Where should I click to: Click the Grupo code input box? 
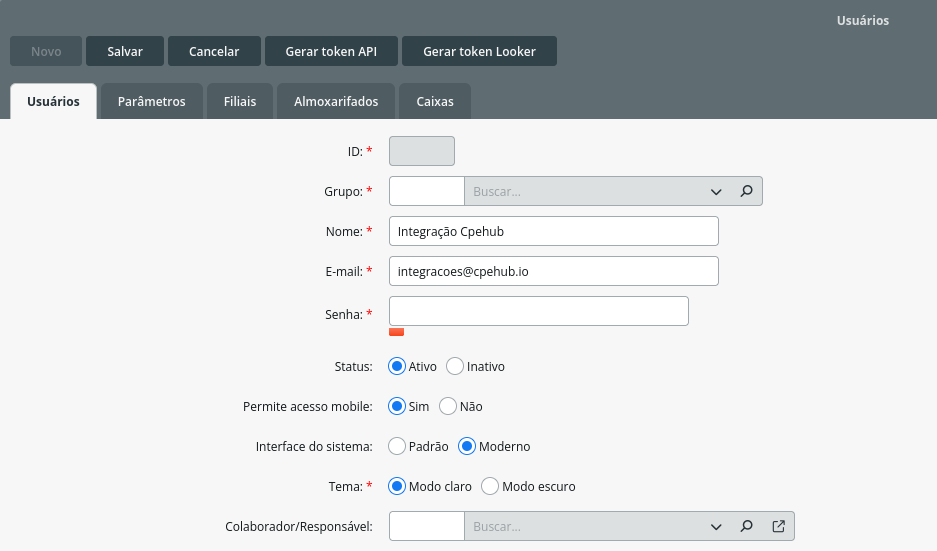[427, 191]
